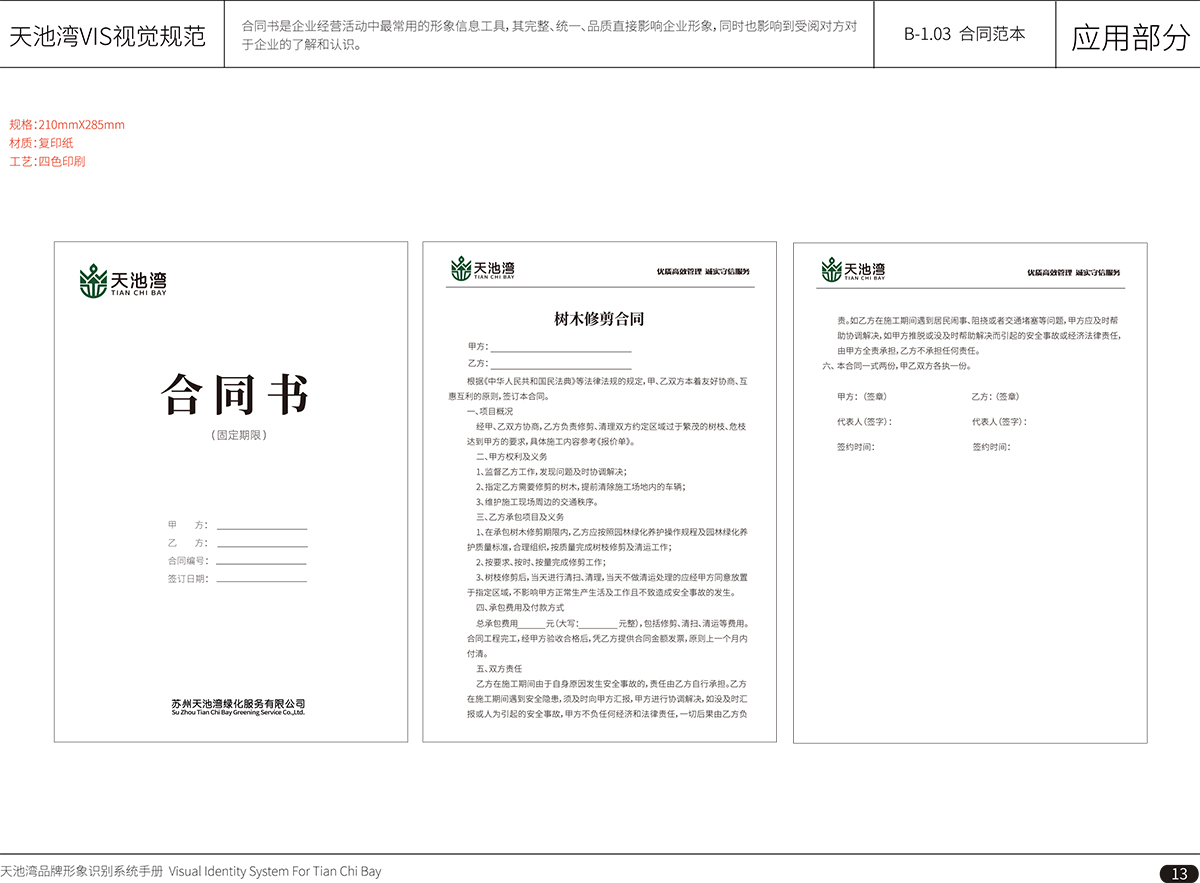Viewport: 1200px width, 883px height.
Task: Click the 签订日期 blank line on the cover
Action: coord(262,579)
